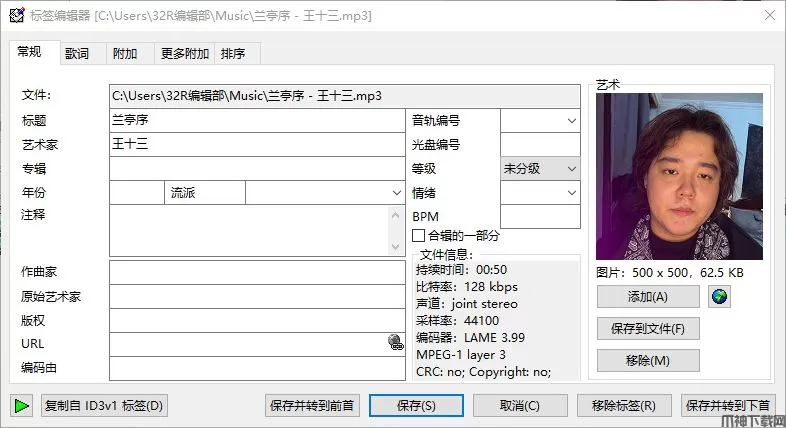Click the 持续时间: 00:50 text
This screenshot has width=786, height=428.
click(x=461, y=270)
